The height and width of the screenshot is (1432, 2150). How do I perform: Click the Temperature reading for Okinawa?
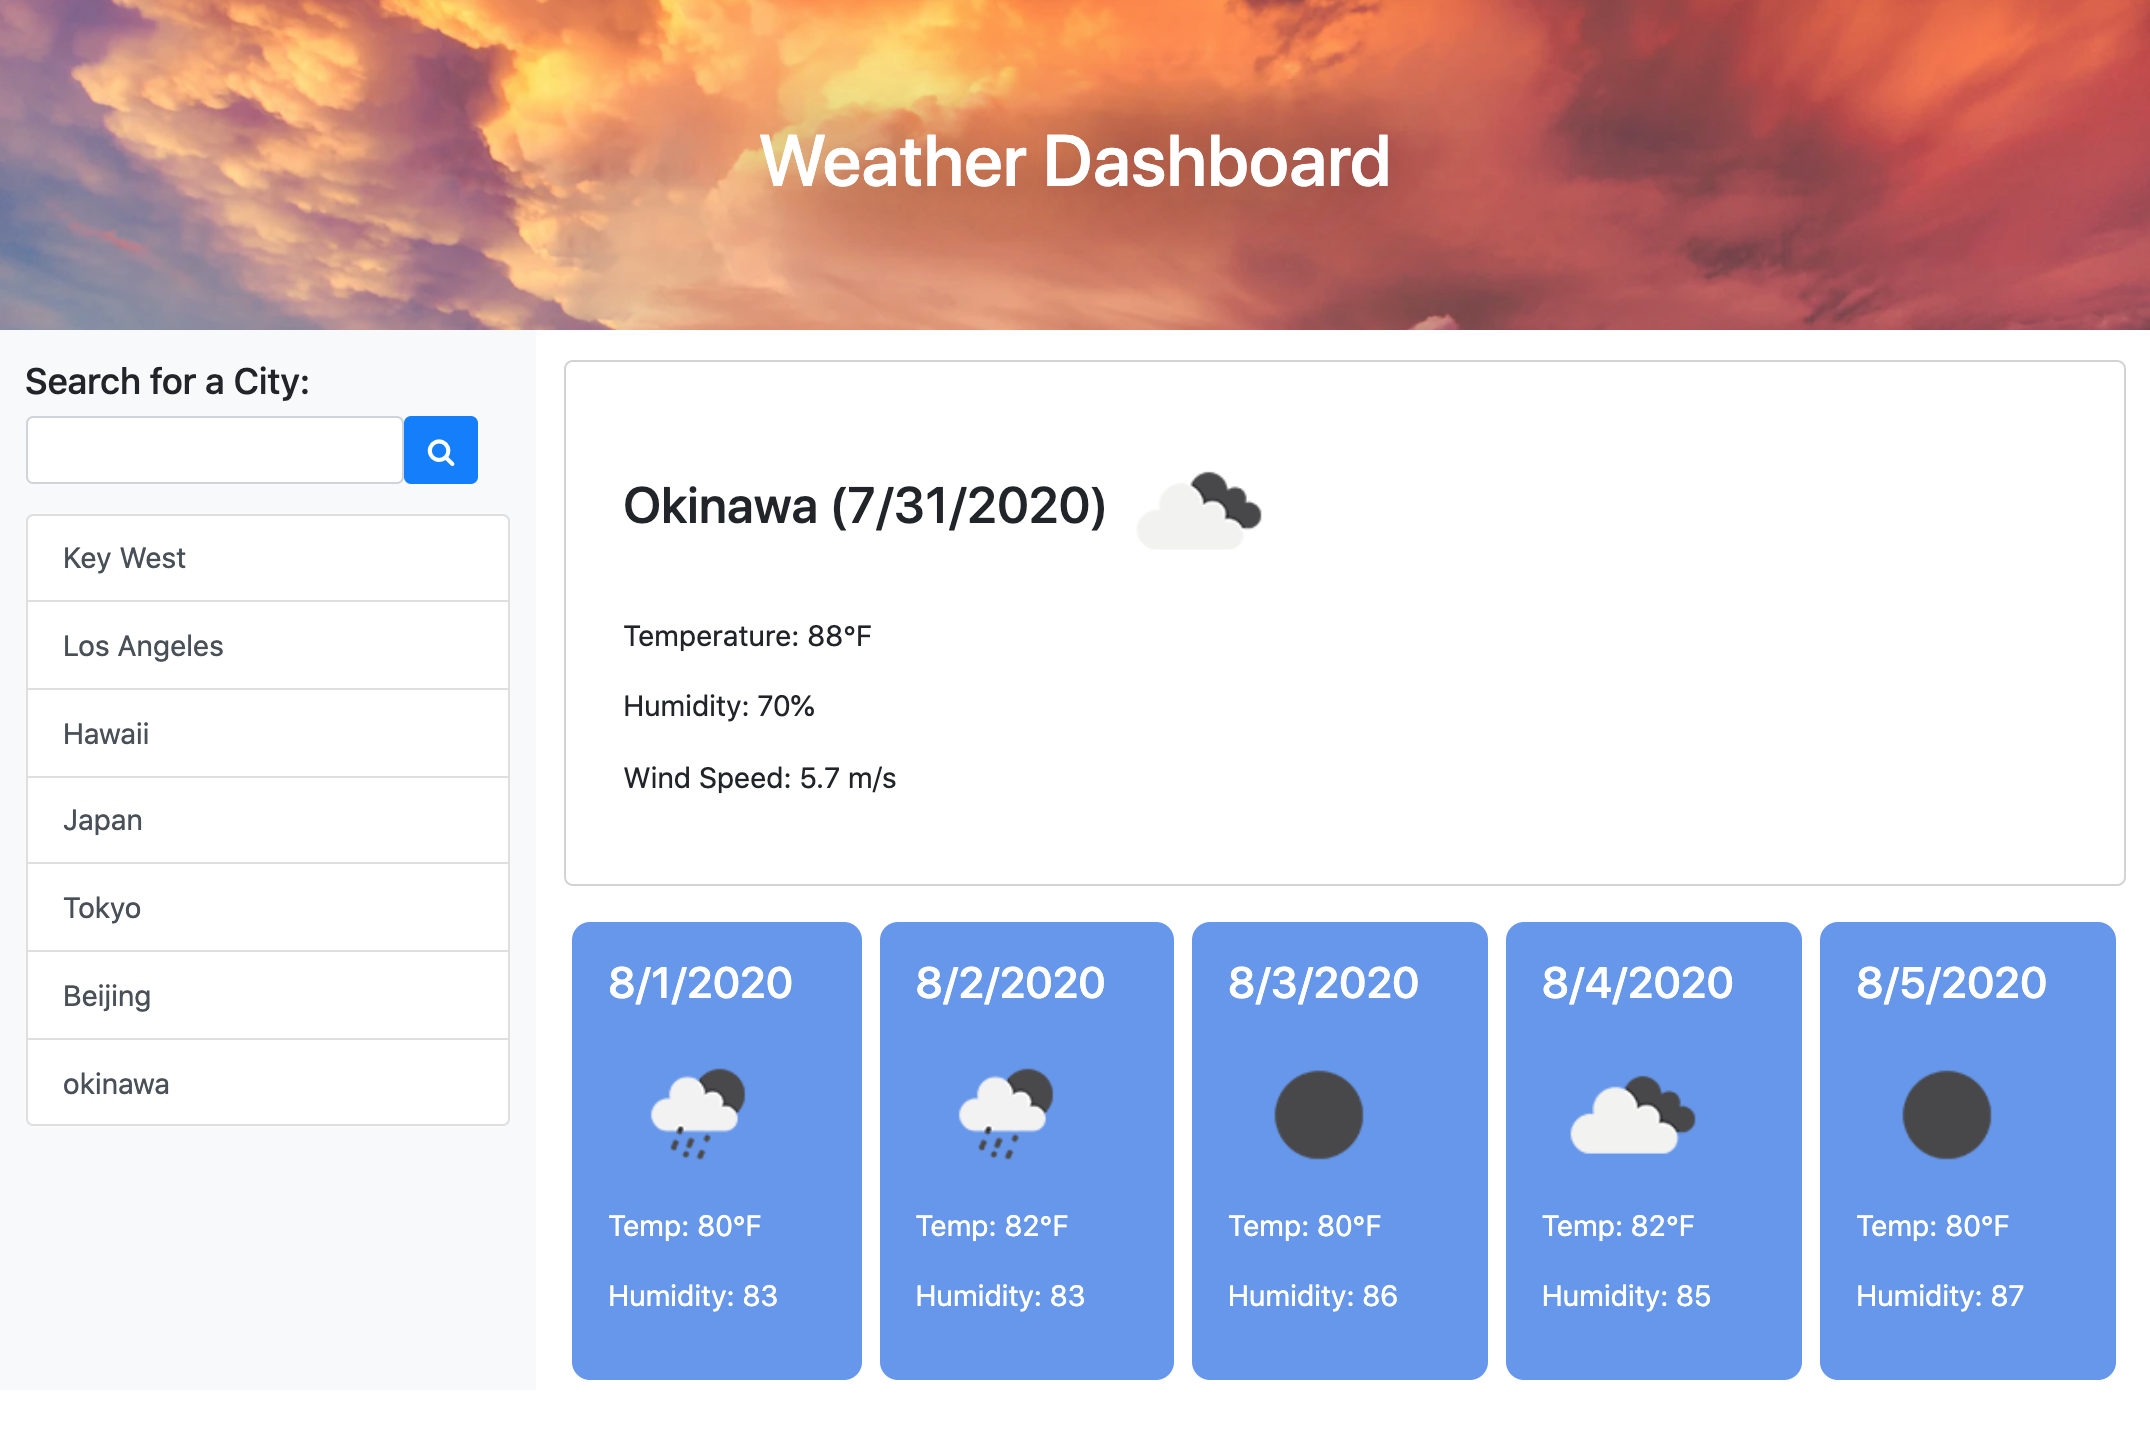point(746,634)
